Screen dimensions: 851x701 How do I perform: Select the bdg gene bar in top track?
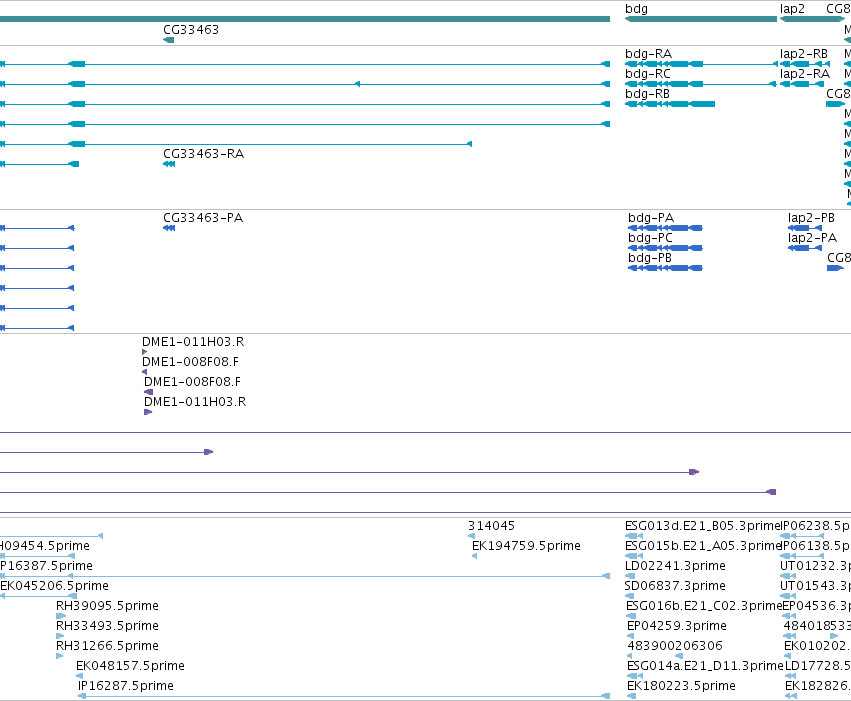point(701,19)
